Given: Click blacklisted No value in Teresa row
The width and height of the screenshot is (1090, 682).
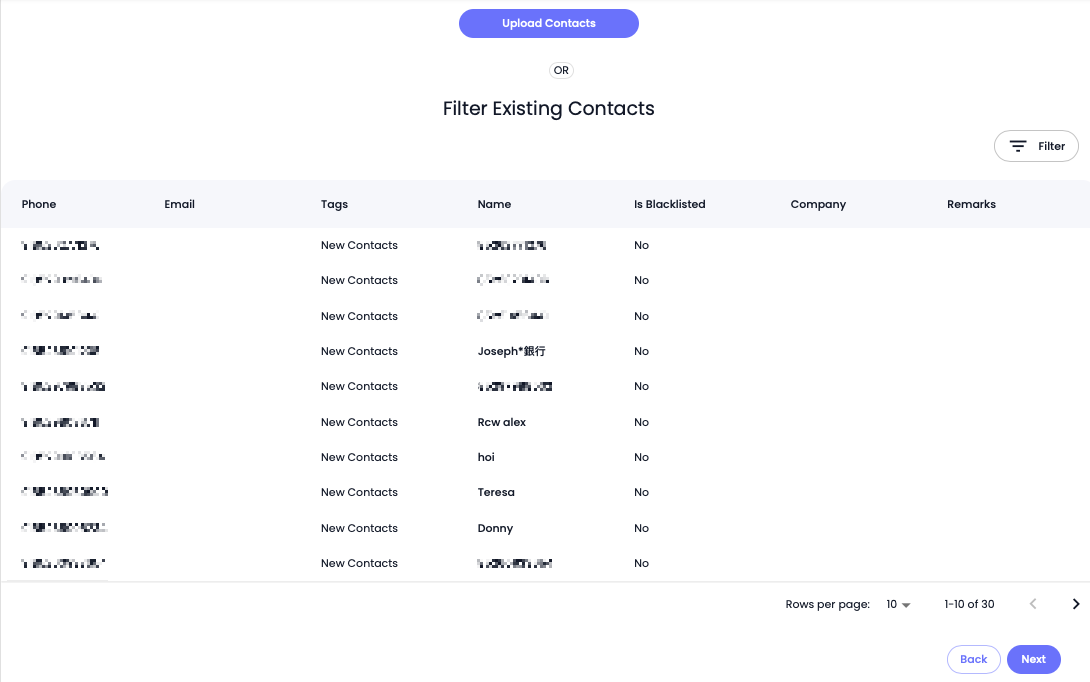Looking at the screenshot, I should 641,492.
